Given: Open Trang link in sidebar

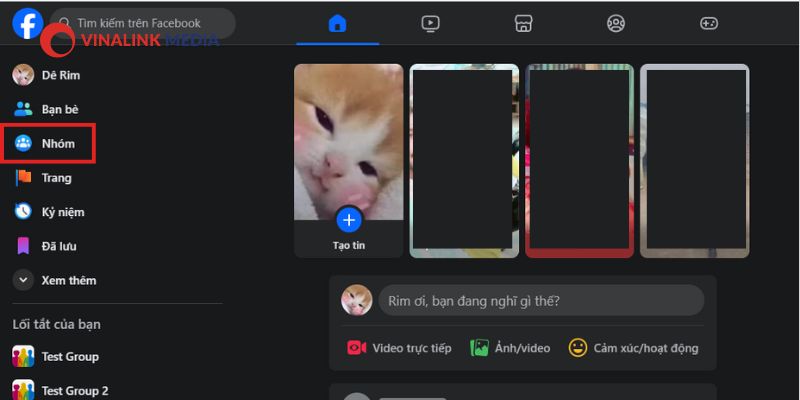Looking at the screenshot, I should click(x=57, y=178).
